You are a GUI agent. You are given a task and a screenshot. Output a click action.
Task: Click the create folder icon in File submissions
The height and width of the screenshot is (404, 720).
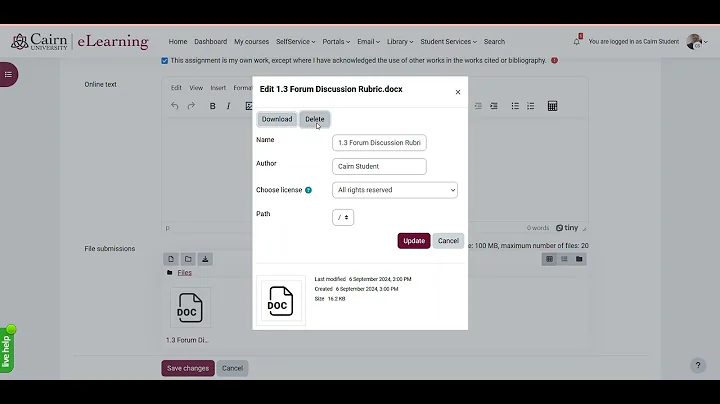coord(188,259)
